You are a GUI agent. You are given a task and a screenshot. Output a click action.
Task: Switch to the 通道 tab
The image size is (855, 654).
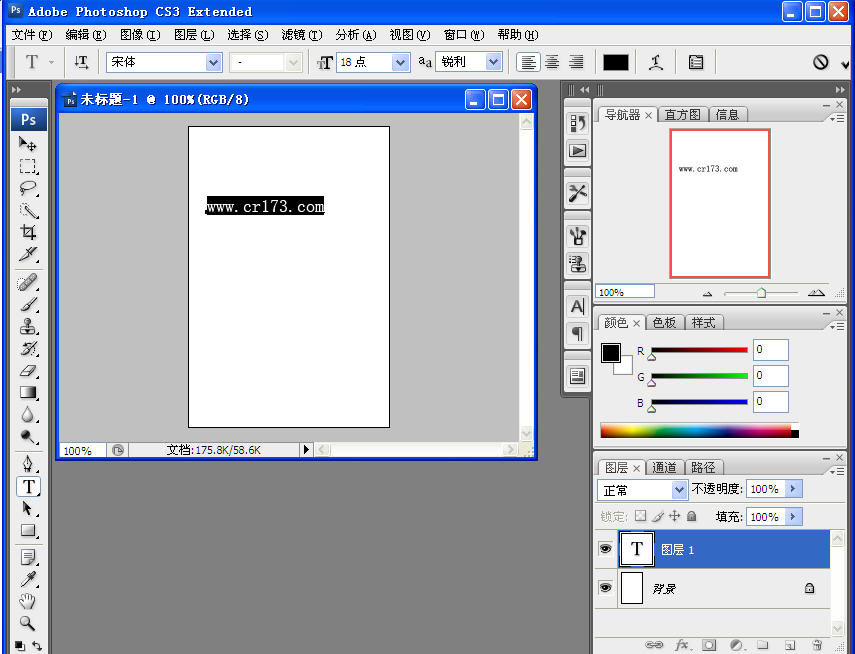[x=664, y=467]
